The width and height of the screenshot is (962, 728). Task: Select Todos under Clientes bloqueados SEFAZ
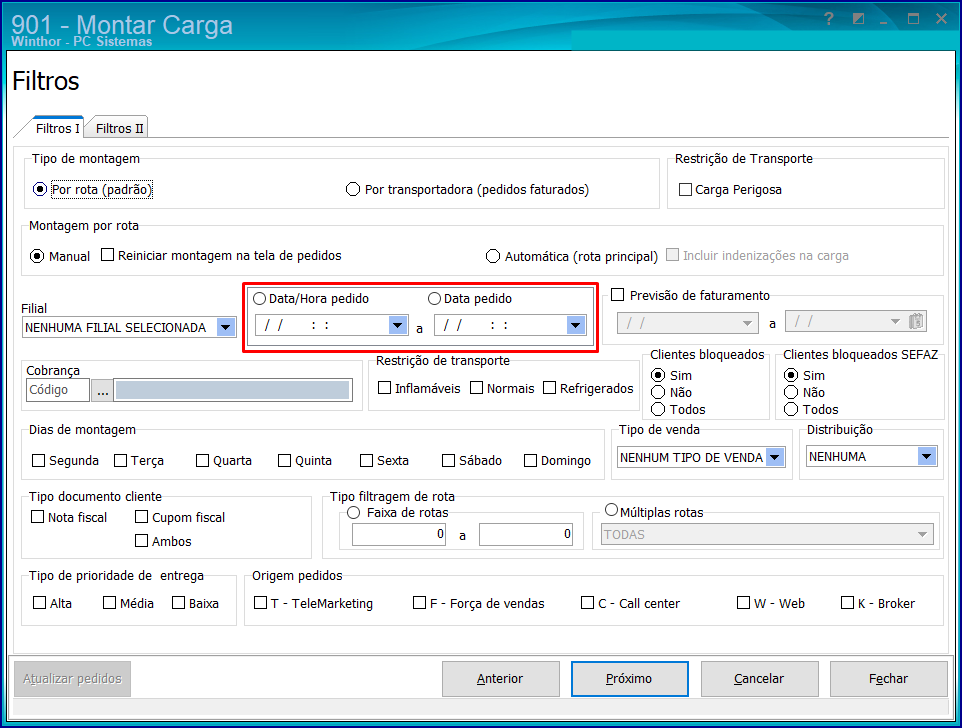[x=791, y=409]
